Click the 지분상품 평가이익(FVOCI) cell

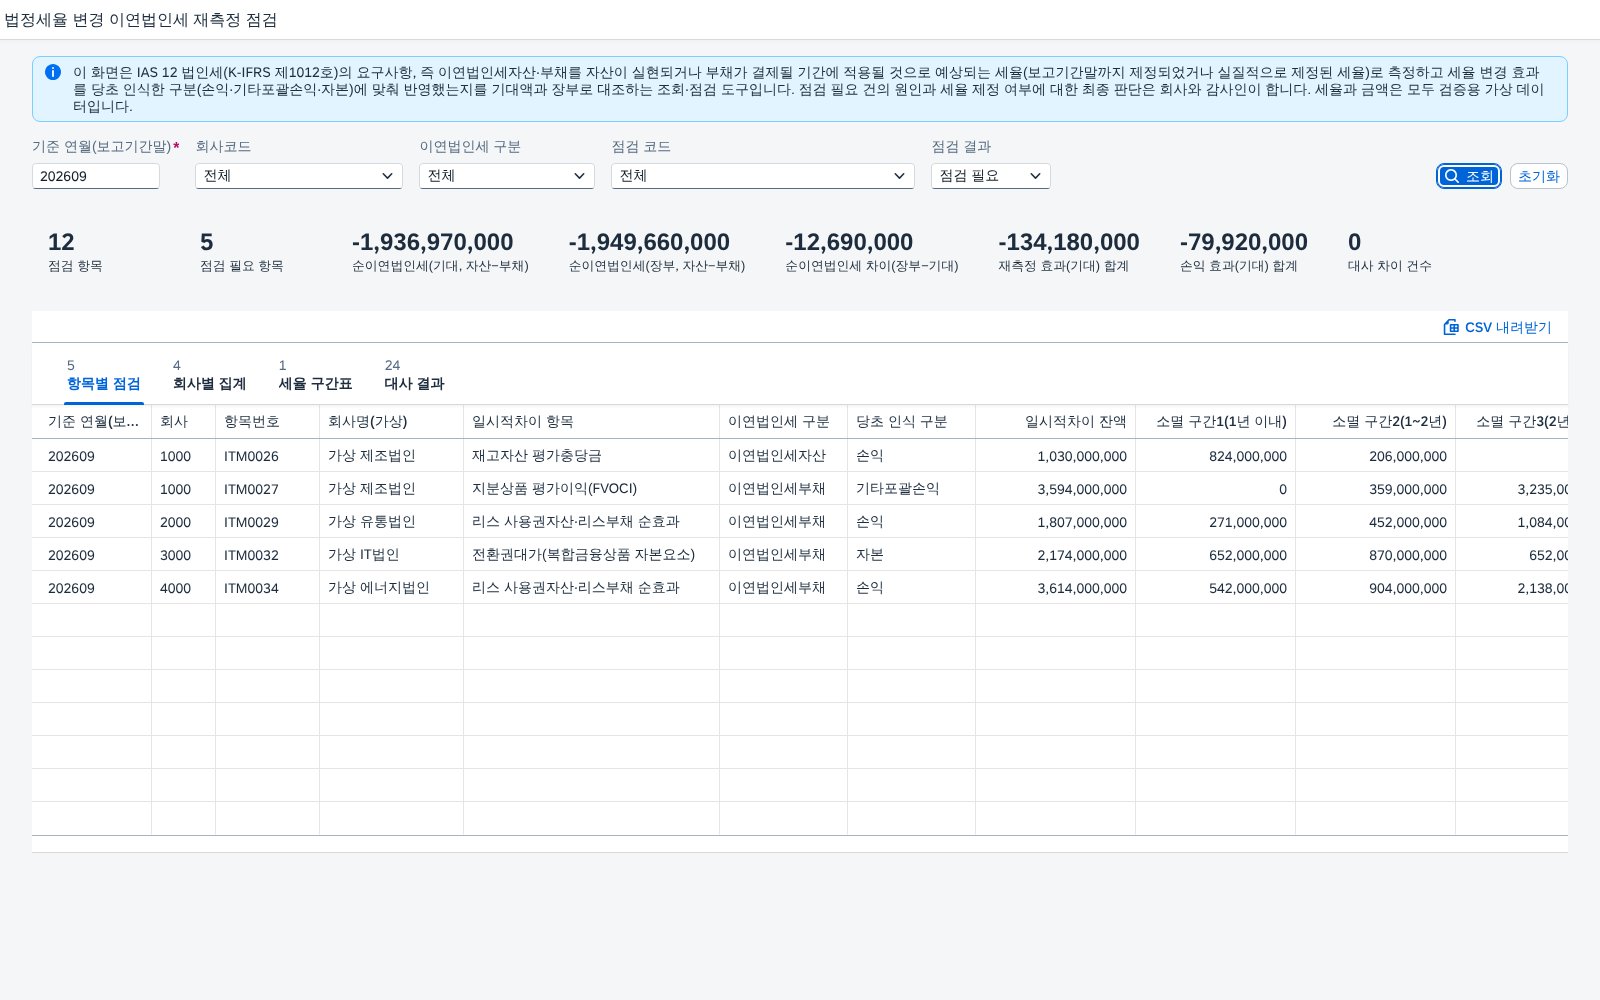tap(591, 489)
